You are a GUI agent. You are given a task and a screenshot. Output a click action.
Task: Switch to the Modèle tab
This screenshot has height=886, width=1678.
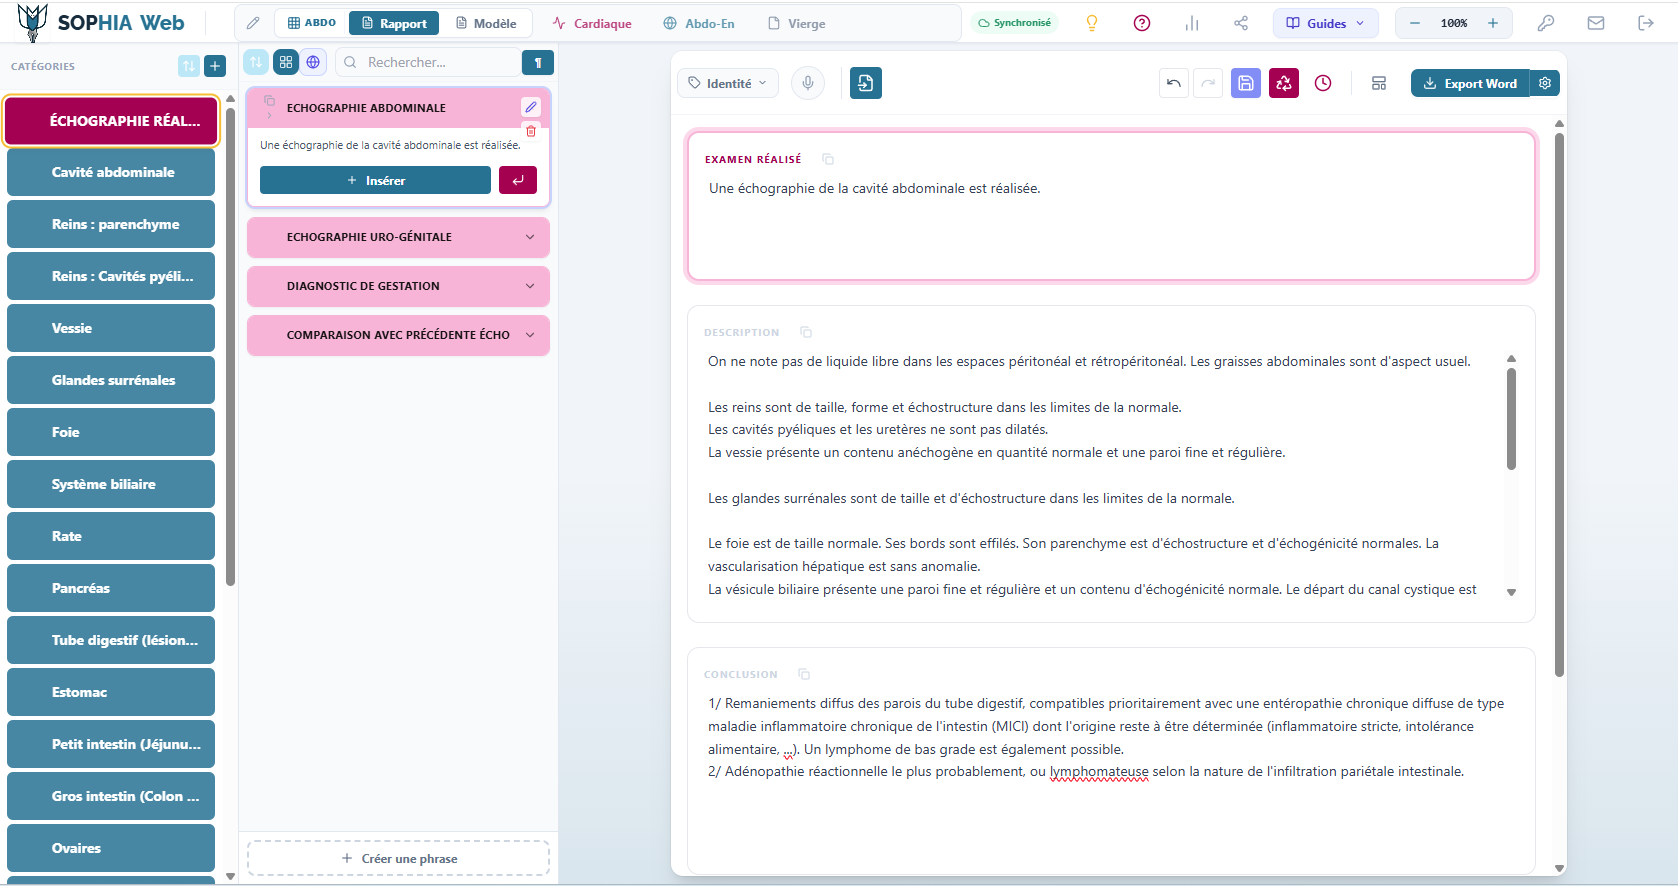coord(486,23)
